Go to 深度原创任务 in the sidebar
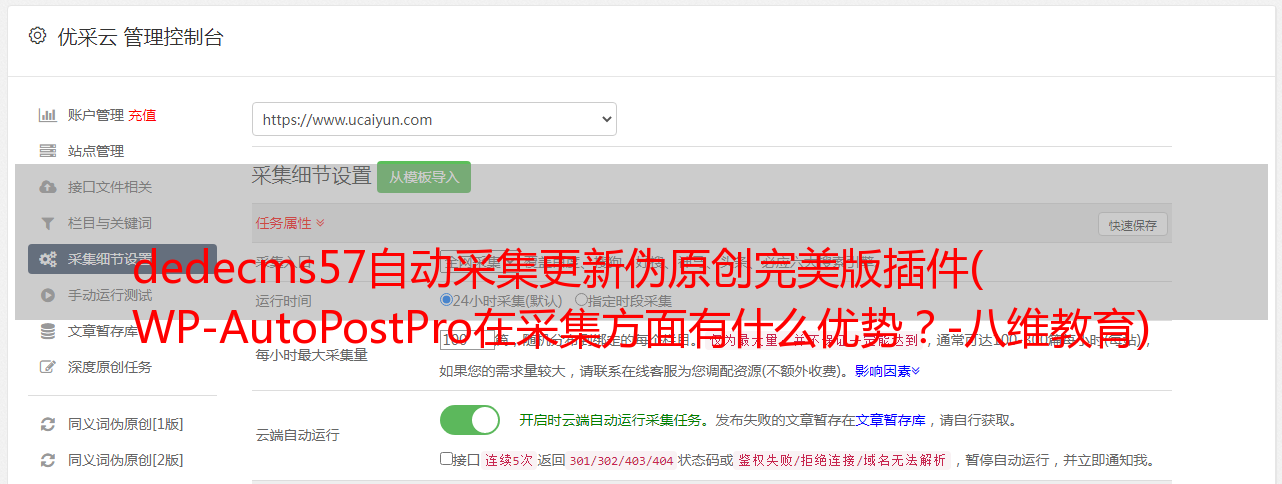1282x484 pixels. pos(110,367)
